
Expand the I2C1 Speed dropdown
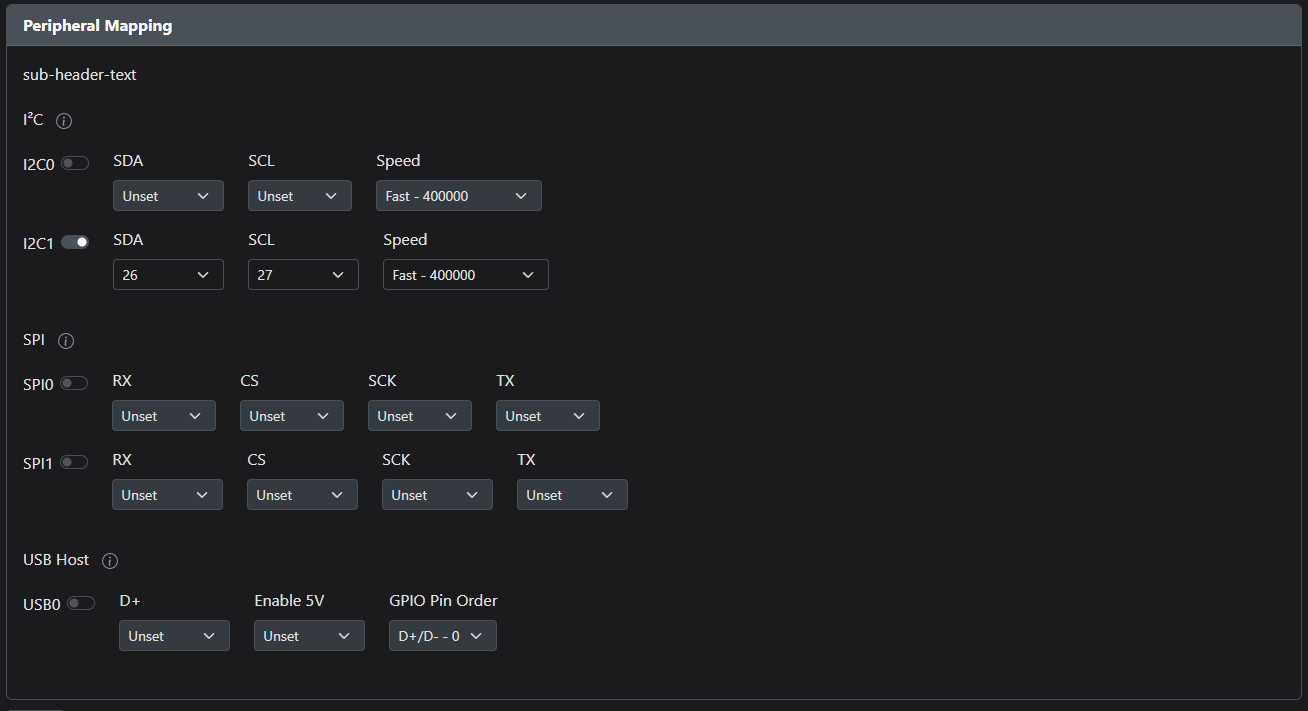click(x=466, y=275)
